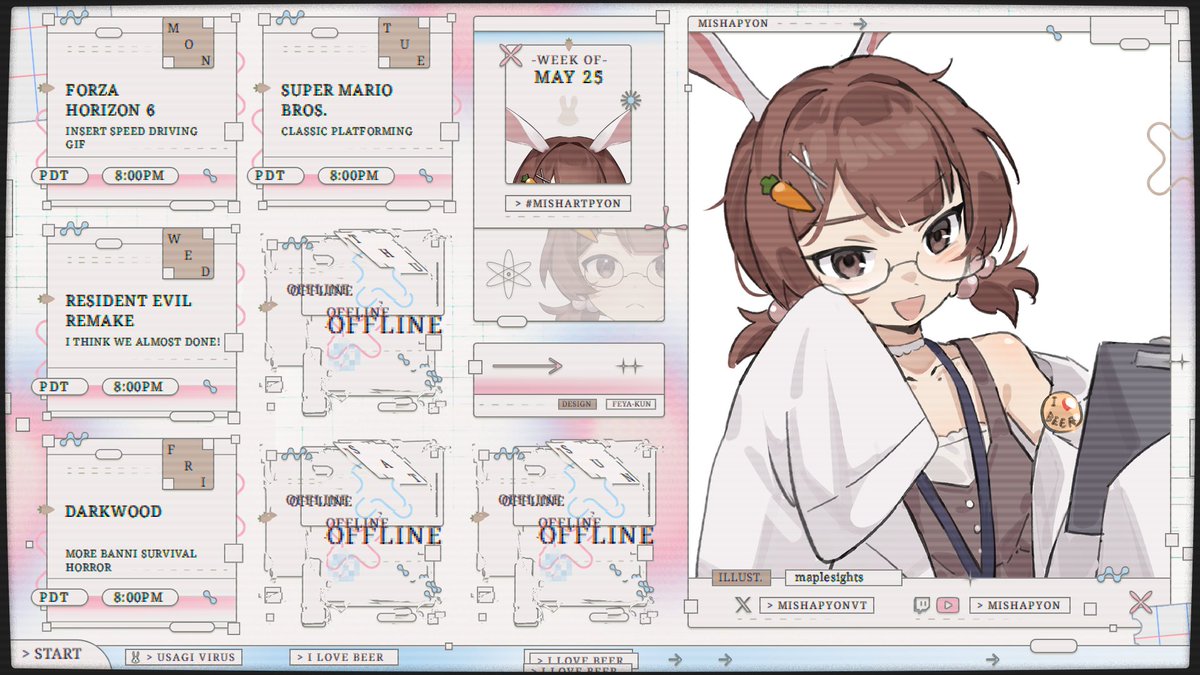This screenshot has width=1200, height=675.
Task: Open the > MISHAPYONVT link
Action: click(x=817, y=605)
